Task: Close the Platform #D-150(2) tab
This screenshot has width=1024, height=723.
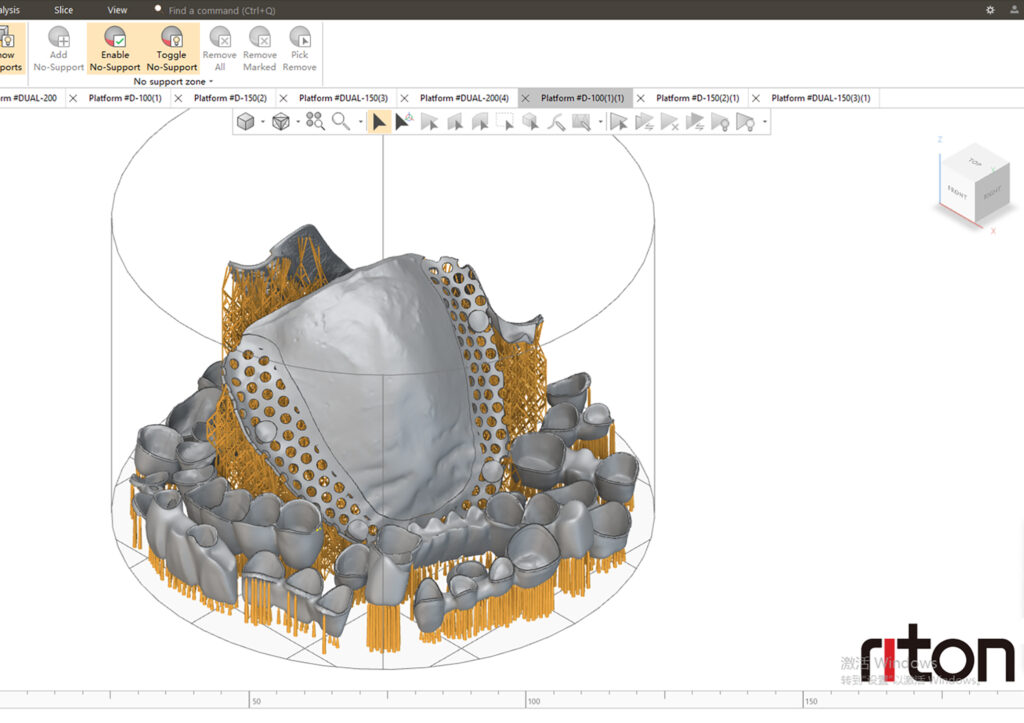Action: click(283, 98)
